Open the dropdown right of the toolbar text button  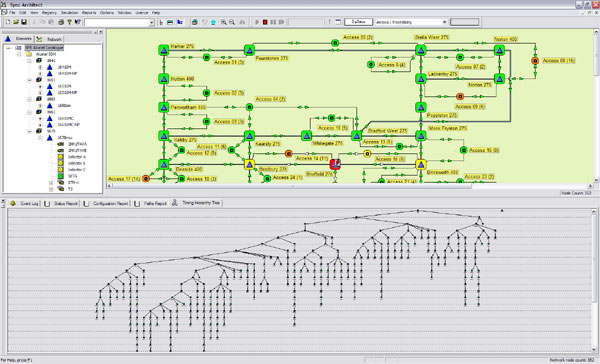click(444, 22)
